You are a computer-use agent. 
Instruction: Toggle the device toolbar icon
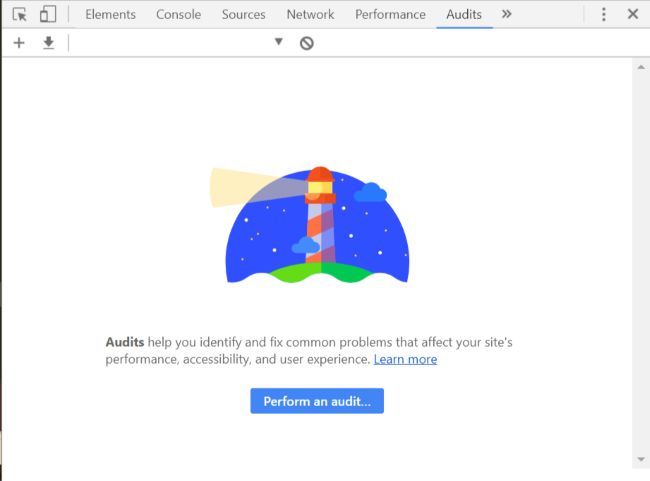click(48, 14)
